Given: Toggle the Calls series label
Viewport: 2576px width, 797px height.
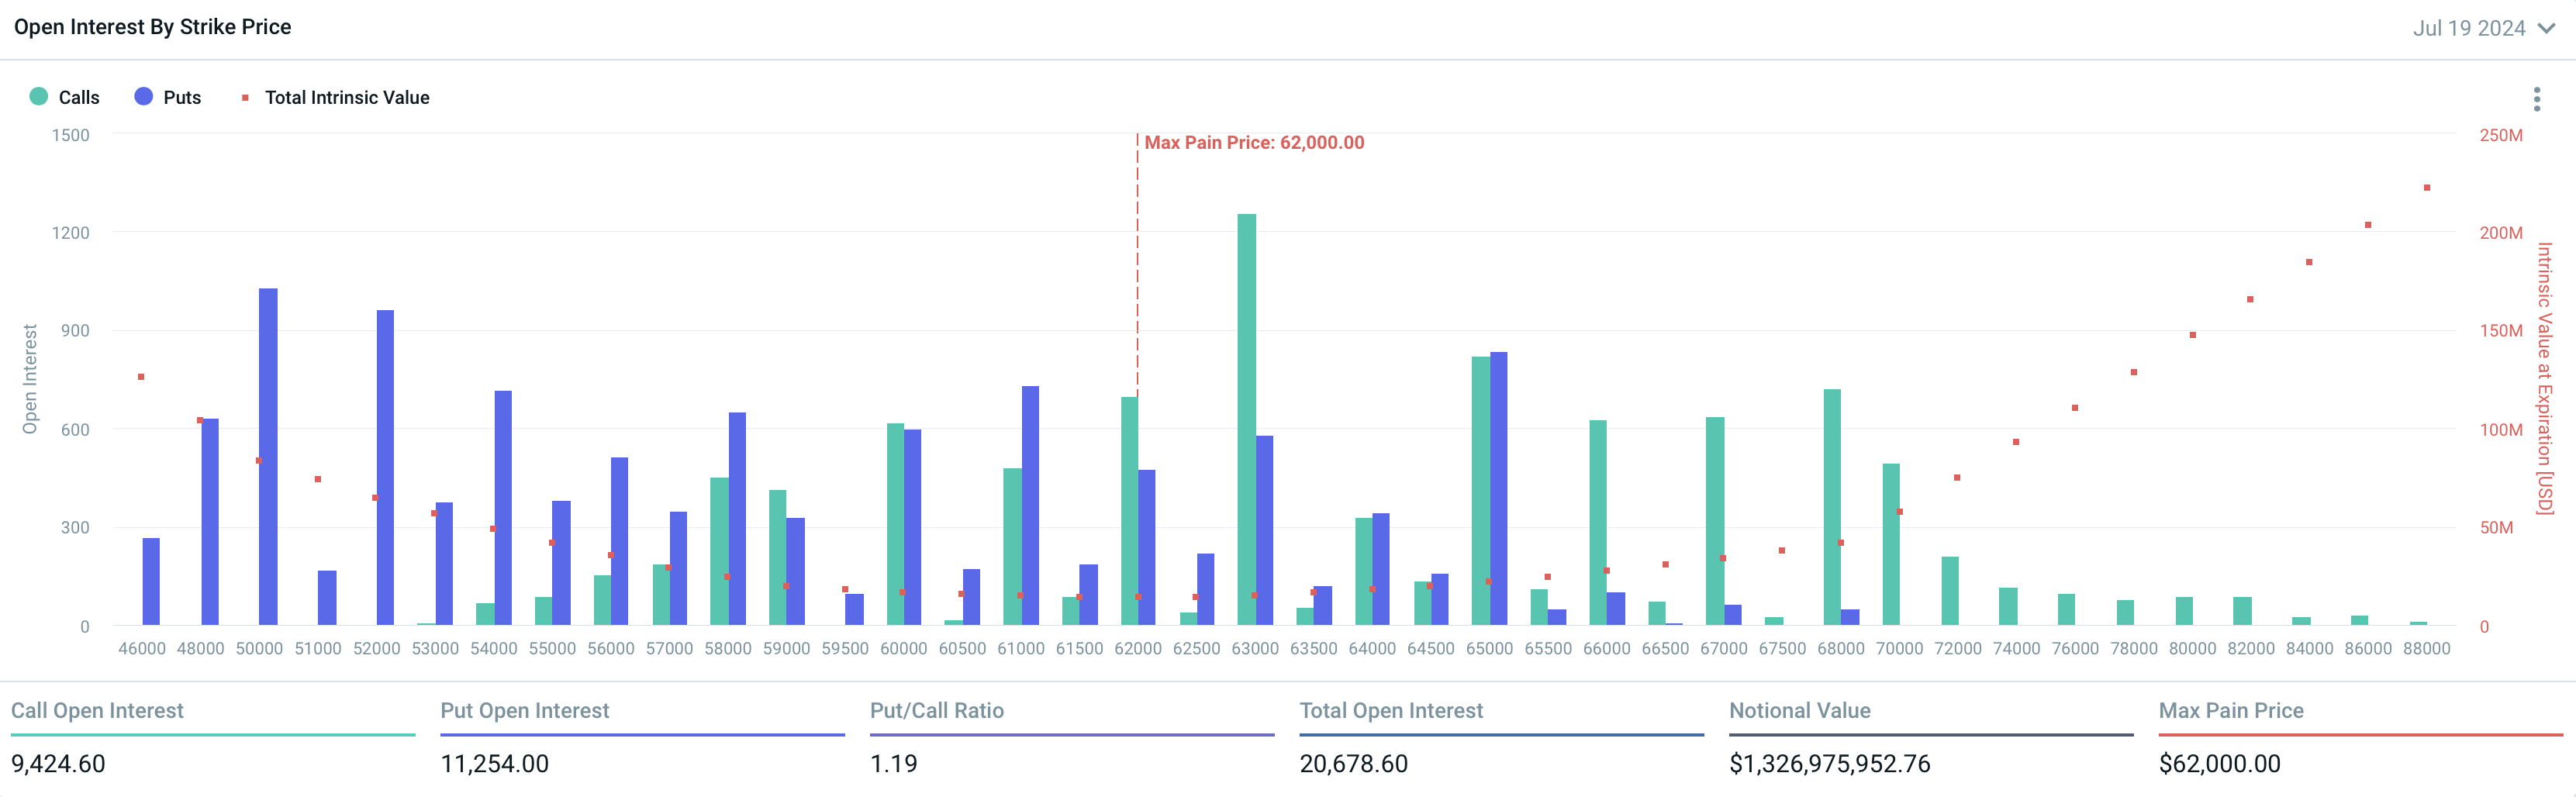Looking at the screenshot, I should (x=79, y=98).
